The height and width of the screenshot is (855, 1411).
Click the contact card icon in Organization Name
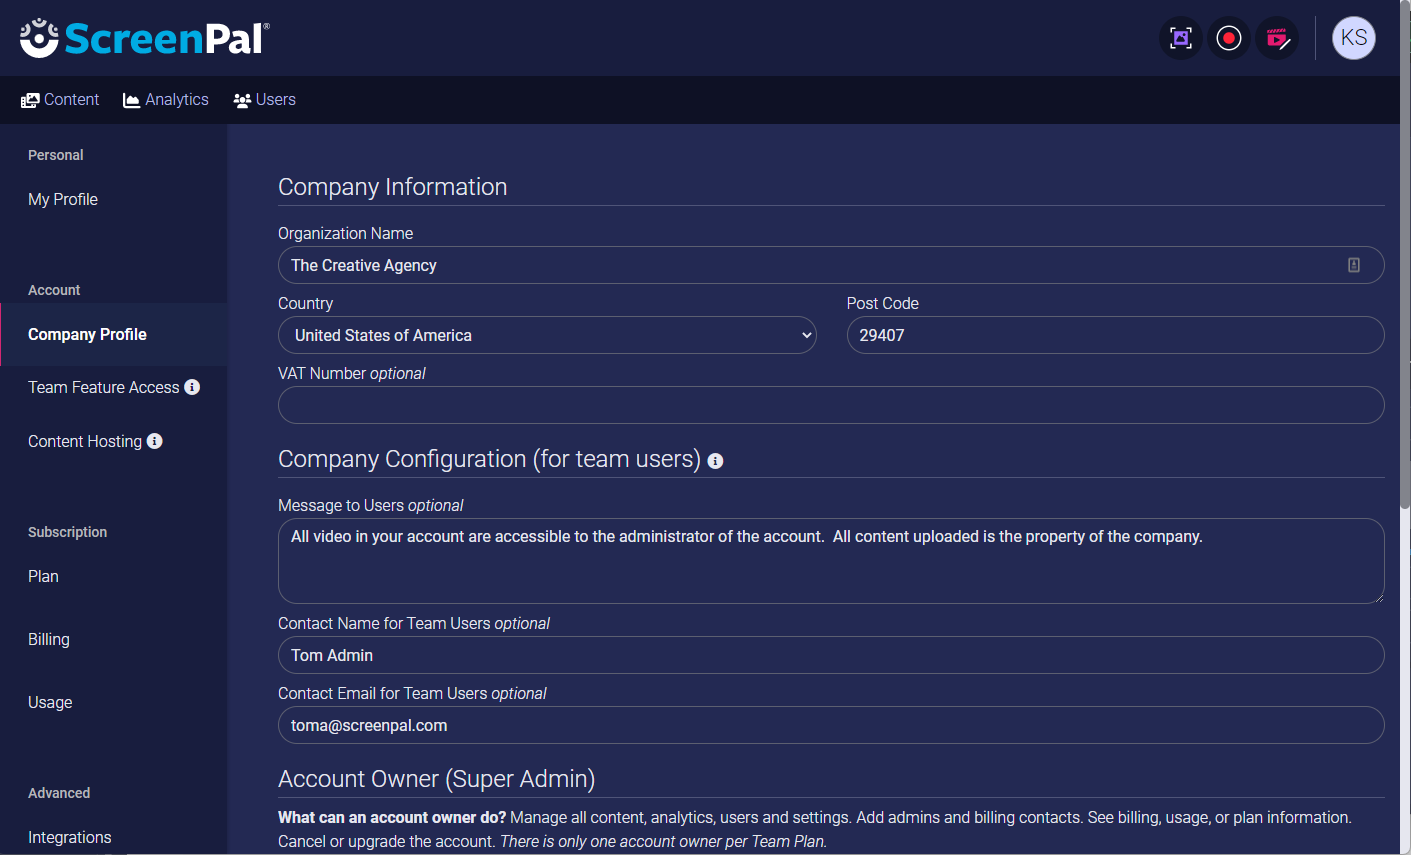[1354, 265]
